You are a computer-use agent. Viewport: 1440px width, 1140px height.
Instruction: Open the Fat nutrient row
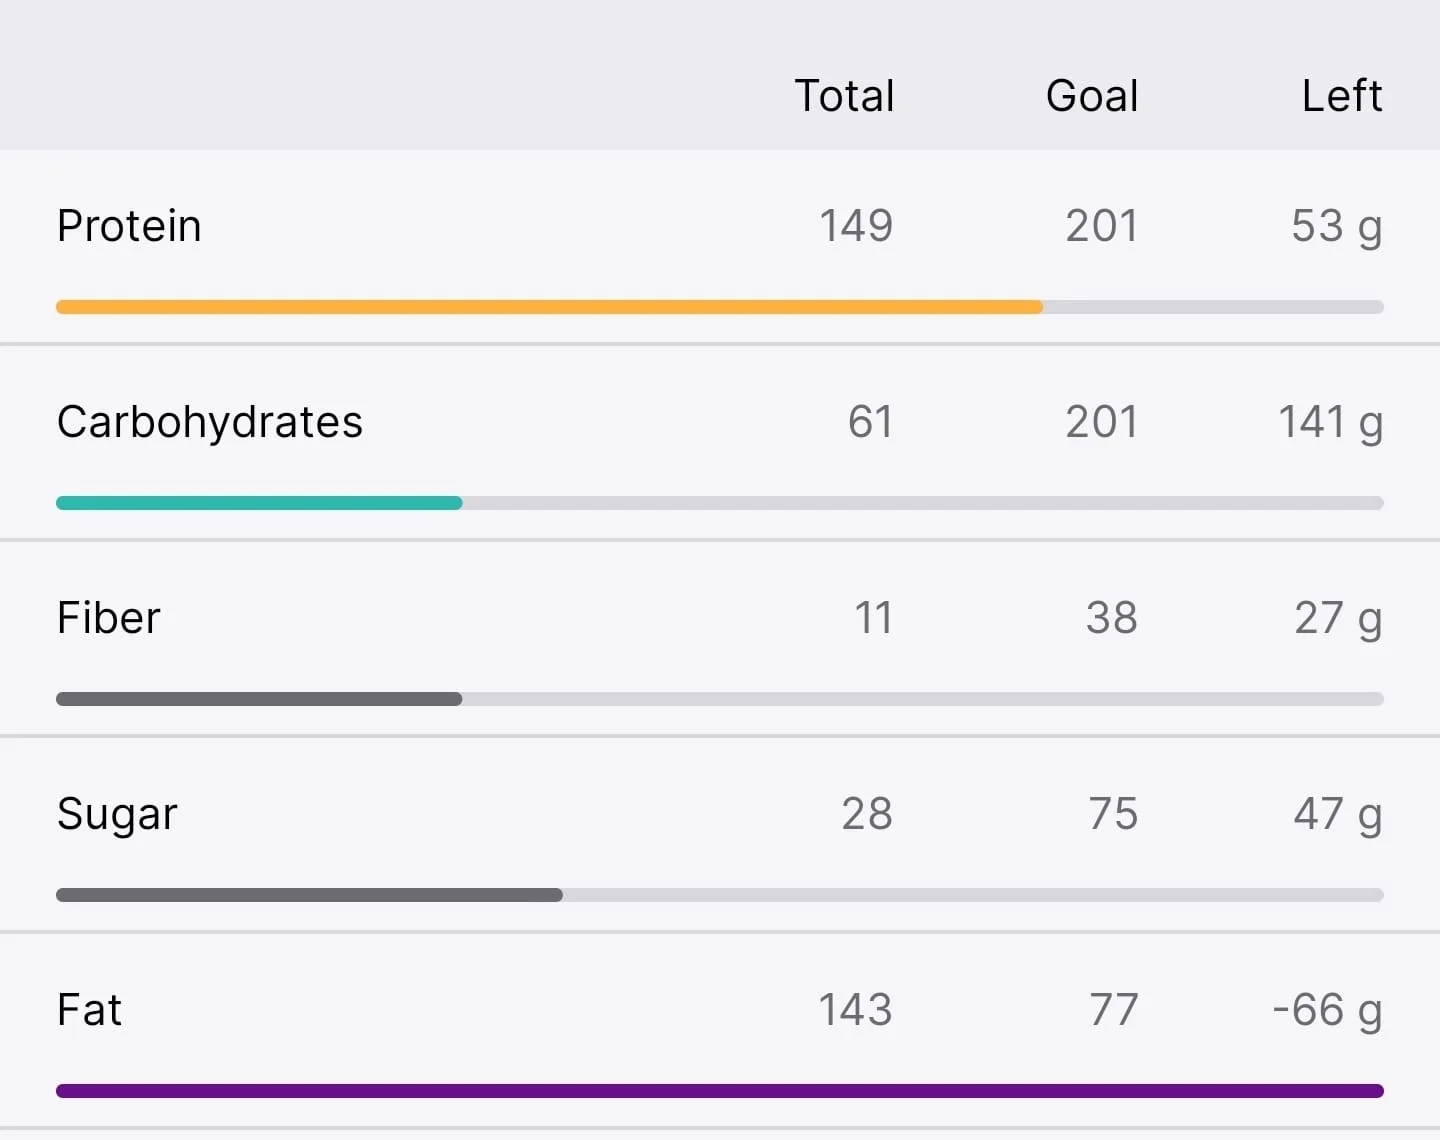[720, 1030]
